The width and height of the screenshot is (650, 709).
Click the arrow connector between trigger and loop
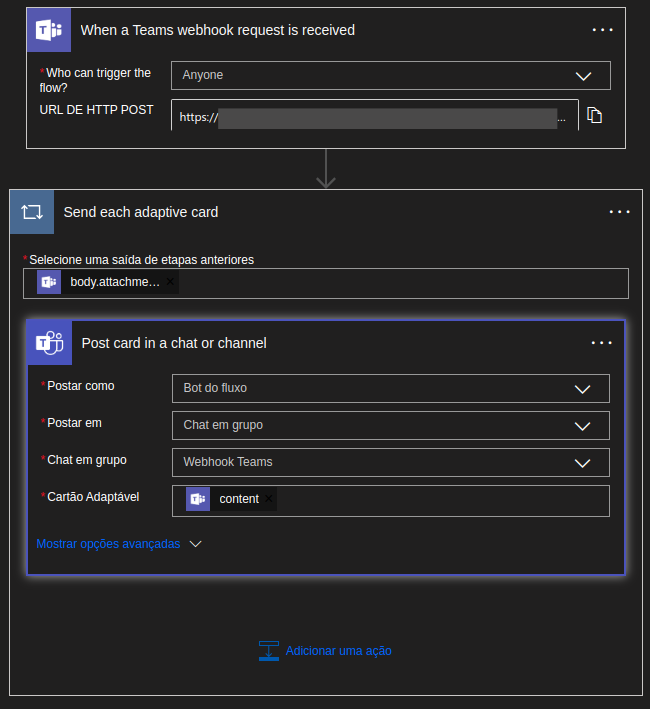click(x=325, y=169)
